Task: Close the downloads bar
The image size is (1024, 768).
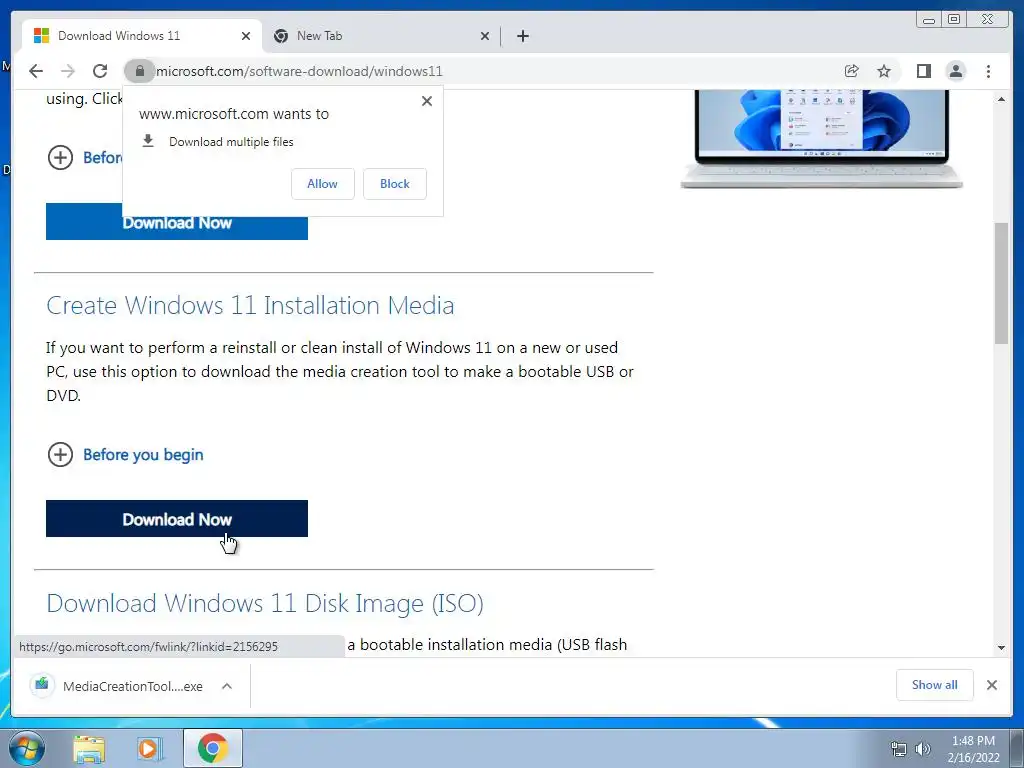Action: (991, 685)
